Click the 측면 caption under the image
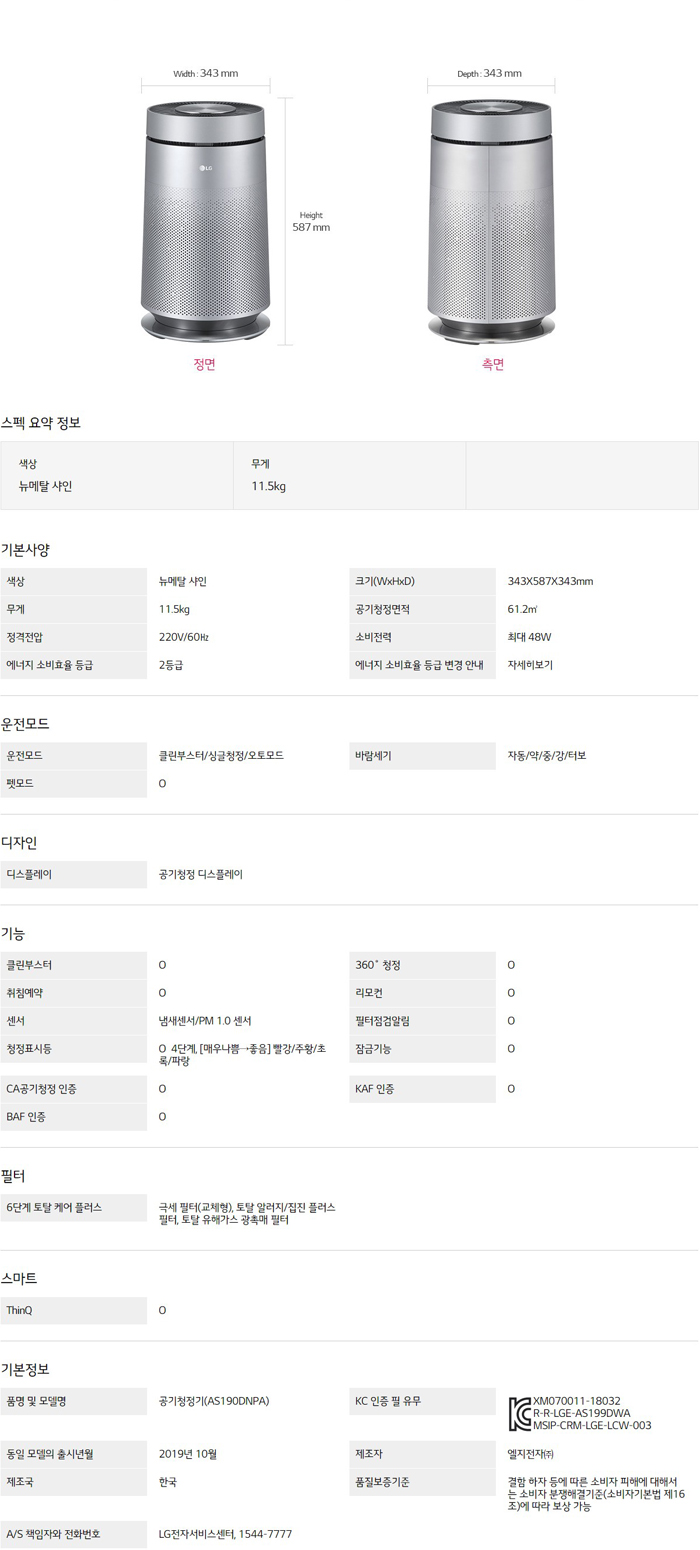The image size is (700, 1550). pos(492,364)
